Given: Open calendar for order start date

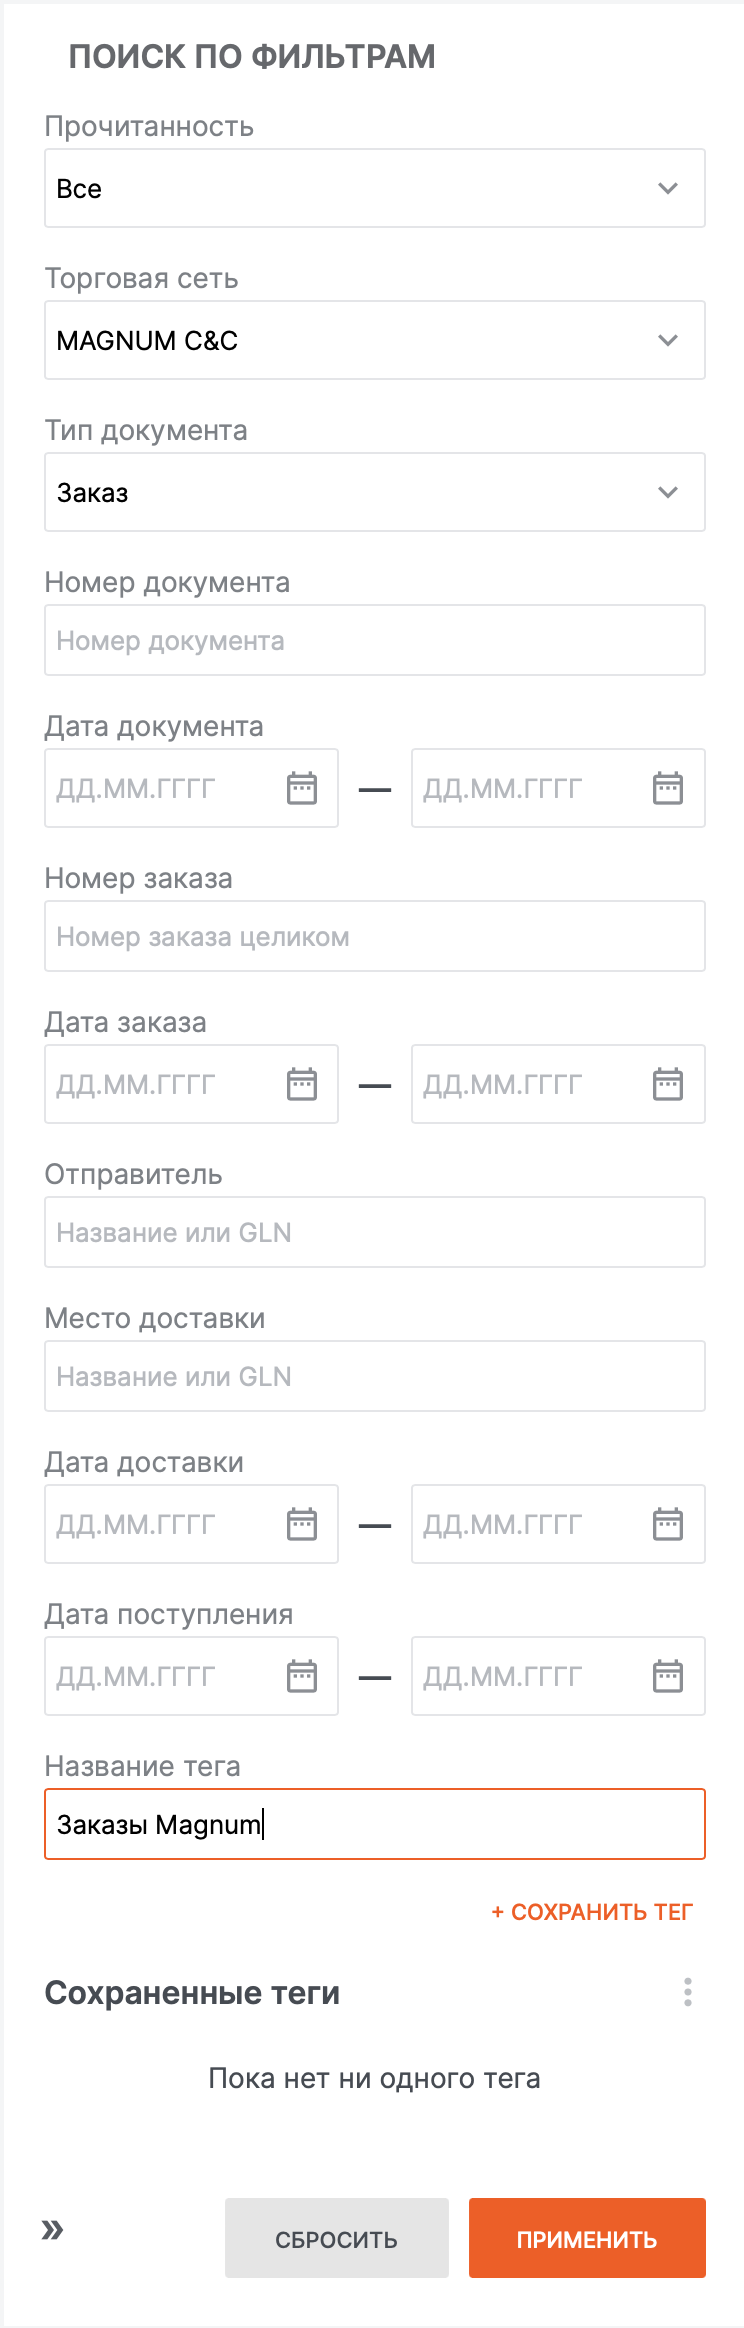Looking at the screenshot, I should coord(302,1084).
